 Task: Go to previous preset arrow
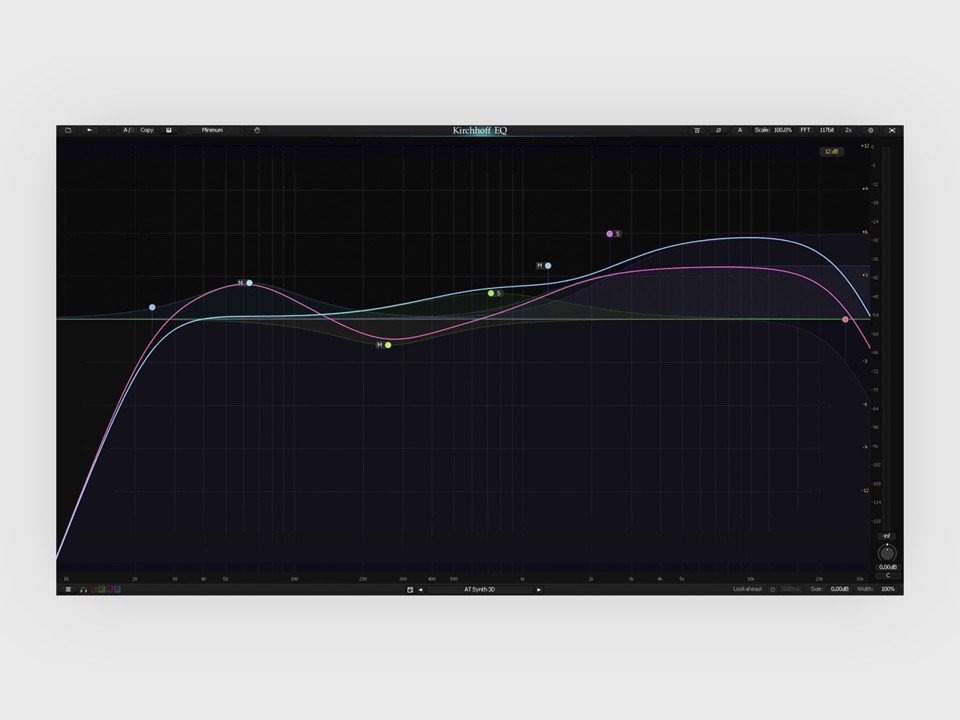[x=421, y=590]
